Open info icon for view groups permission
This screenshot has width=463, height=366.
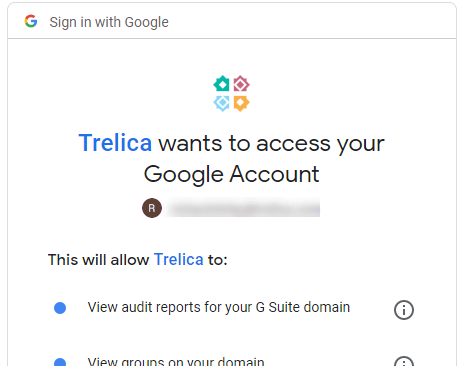pos(404,362)
